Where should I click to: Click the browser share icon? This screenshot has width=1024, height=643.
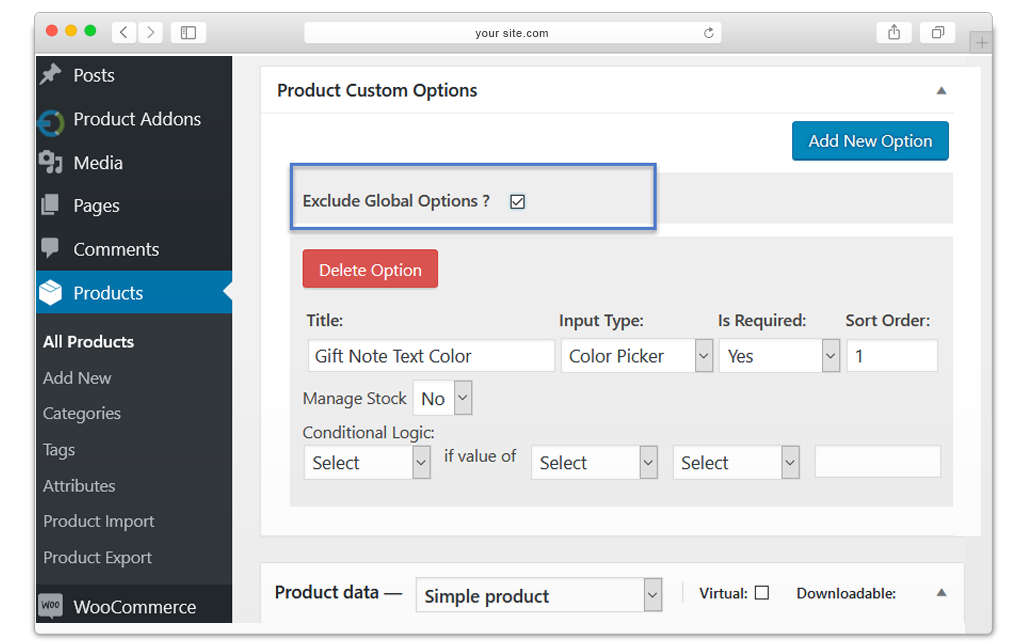coord(894,32)
